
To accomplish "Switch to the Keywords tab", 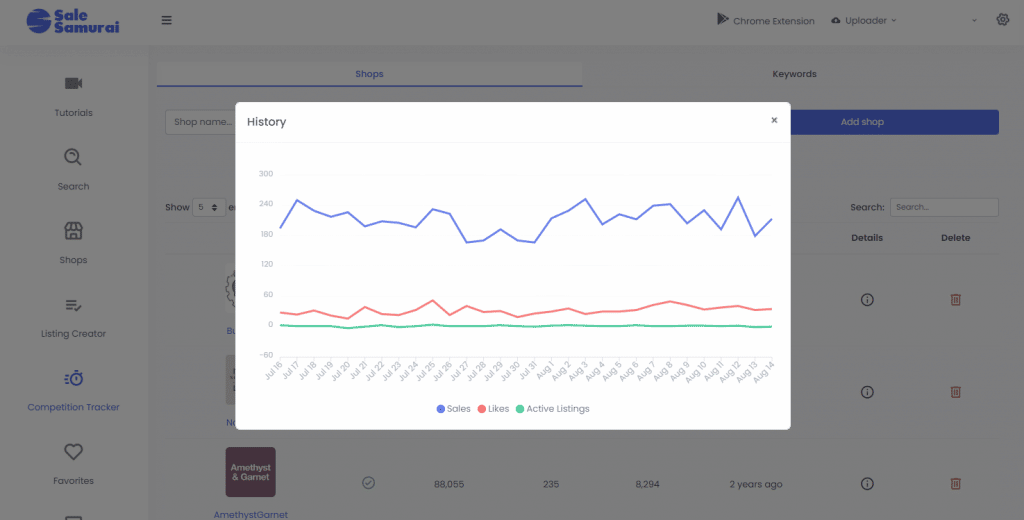I will point(794,74).
